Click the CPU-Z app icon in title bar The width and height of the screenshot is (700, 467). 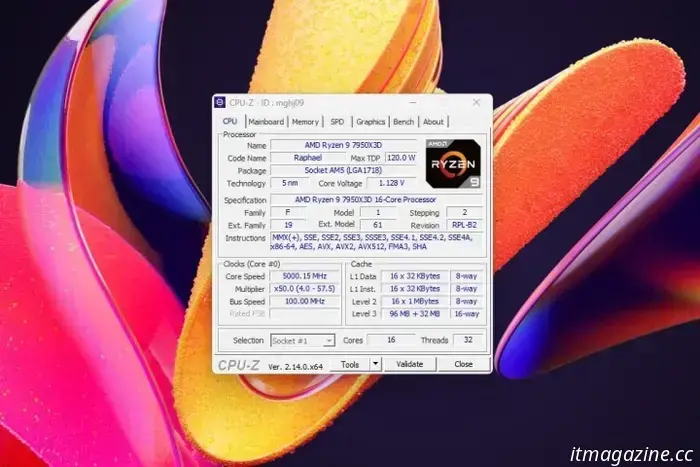[220, 102]
